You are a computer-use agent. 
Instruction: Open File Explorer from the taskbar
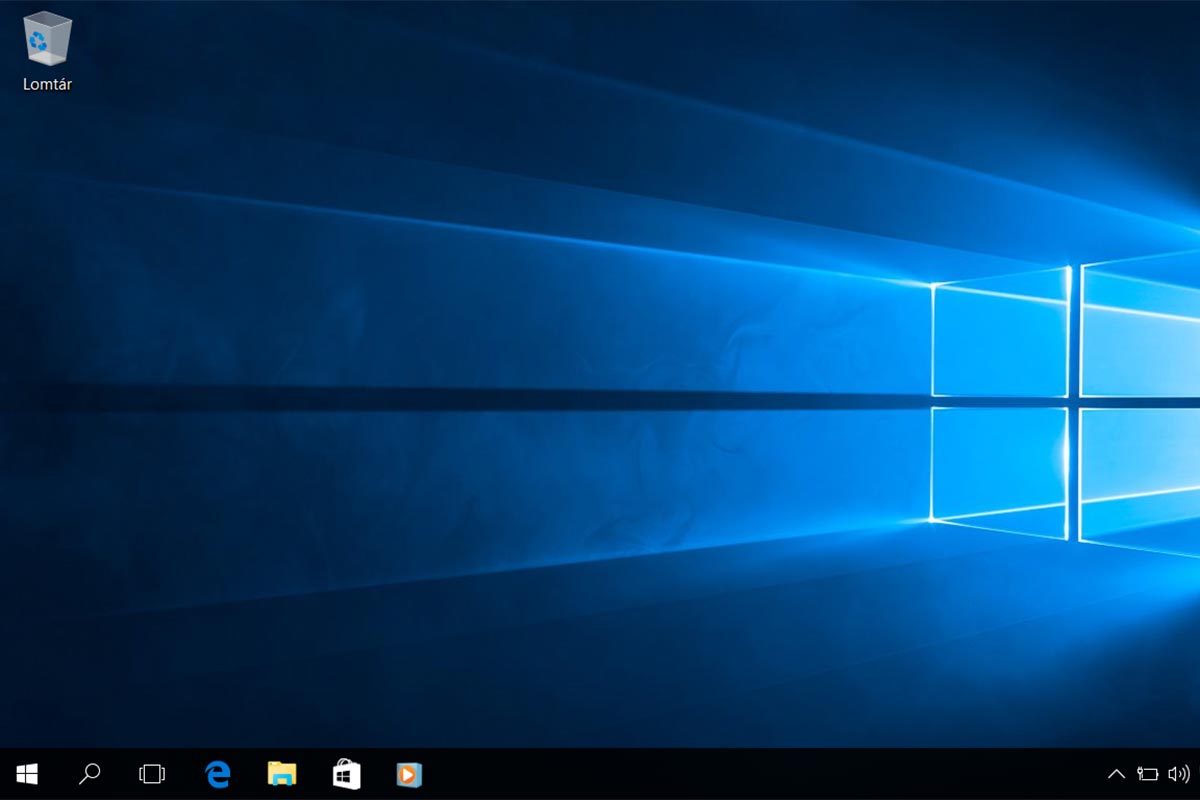(x=282, y=774)
